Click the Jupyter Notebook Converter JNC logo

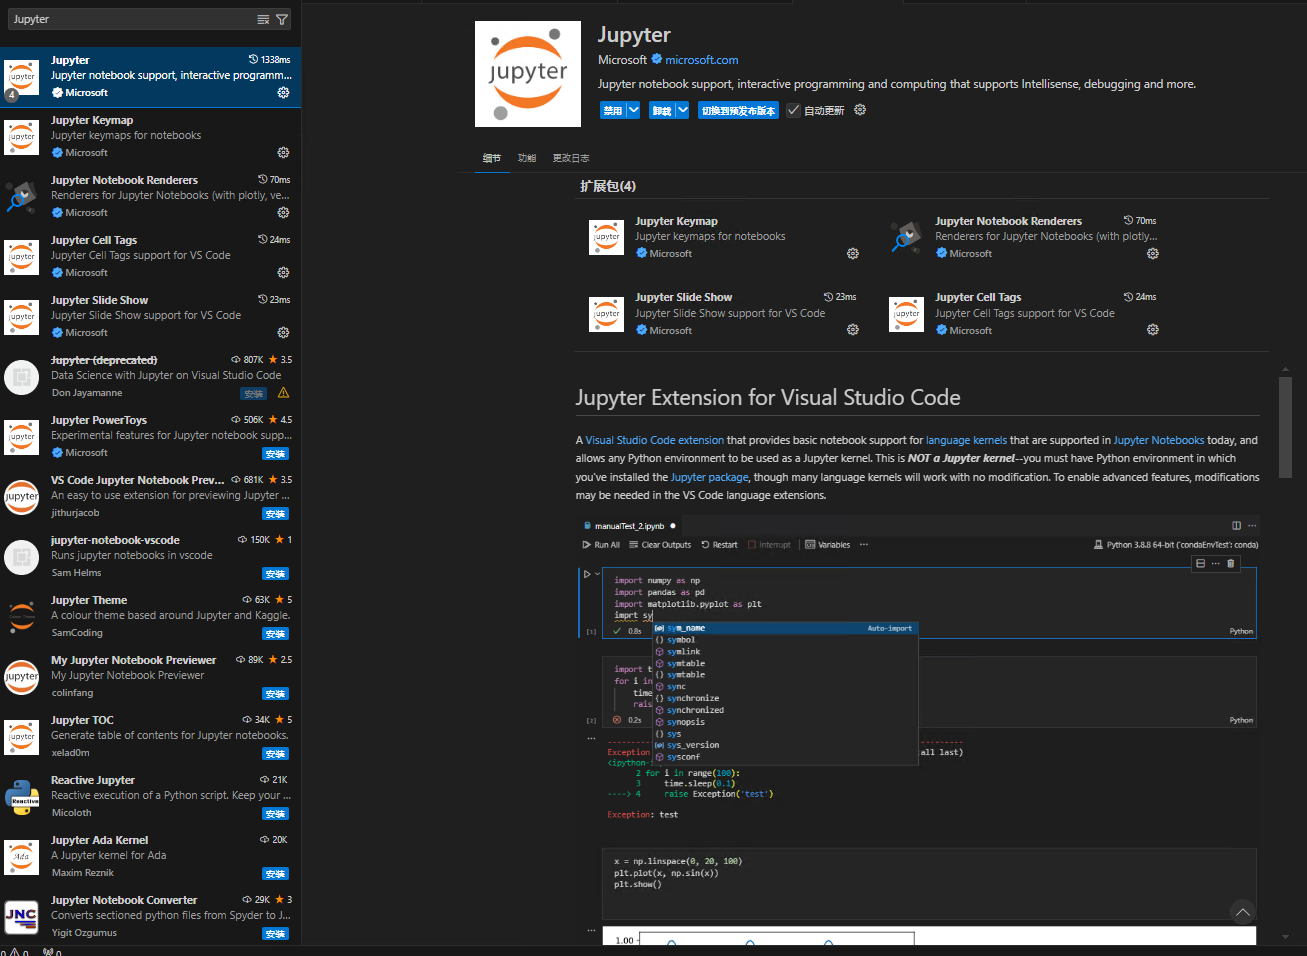22,917
